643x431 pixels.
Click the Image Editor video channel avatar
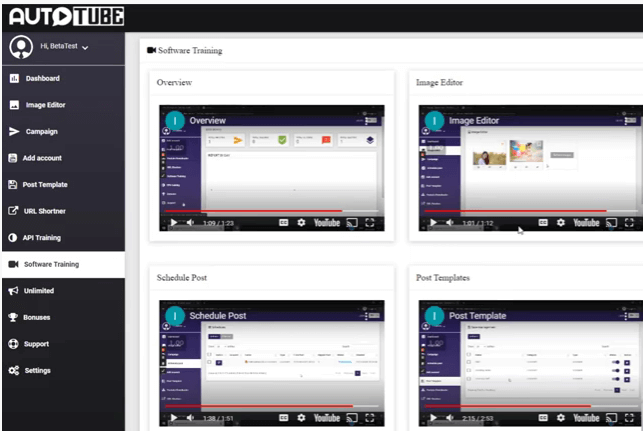click(x=435, y=121)
